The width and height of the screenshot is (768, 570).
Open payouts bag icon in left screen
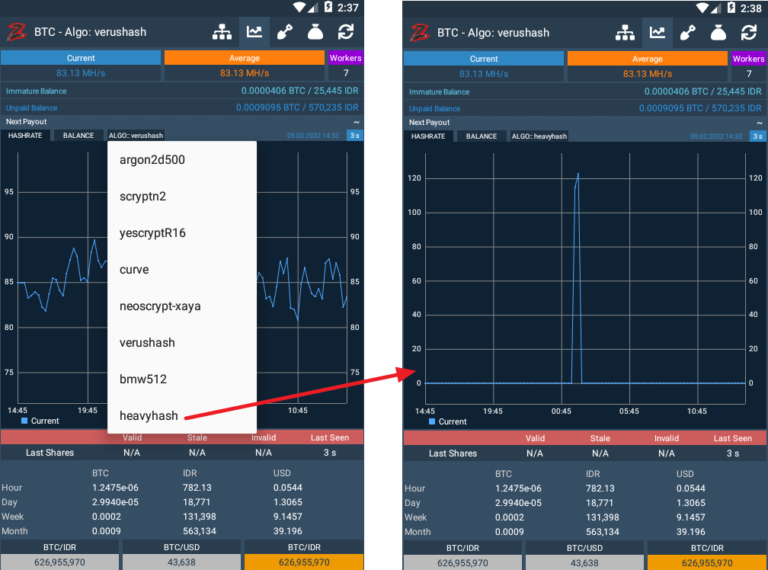(315, 32)
